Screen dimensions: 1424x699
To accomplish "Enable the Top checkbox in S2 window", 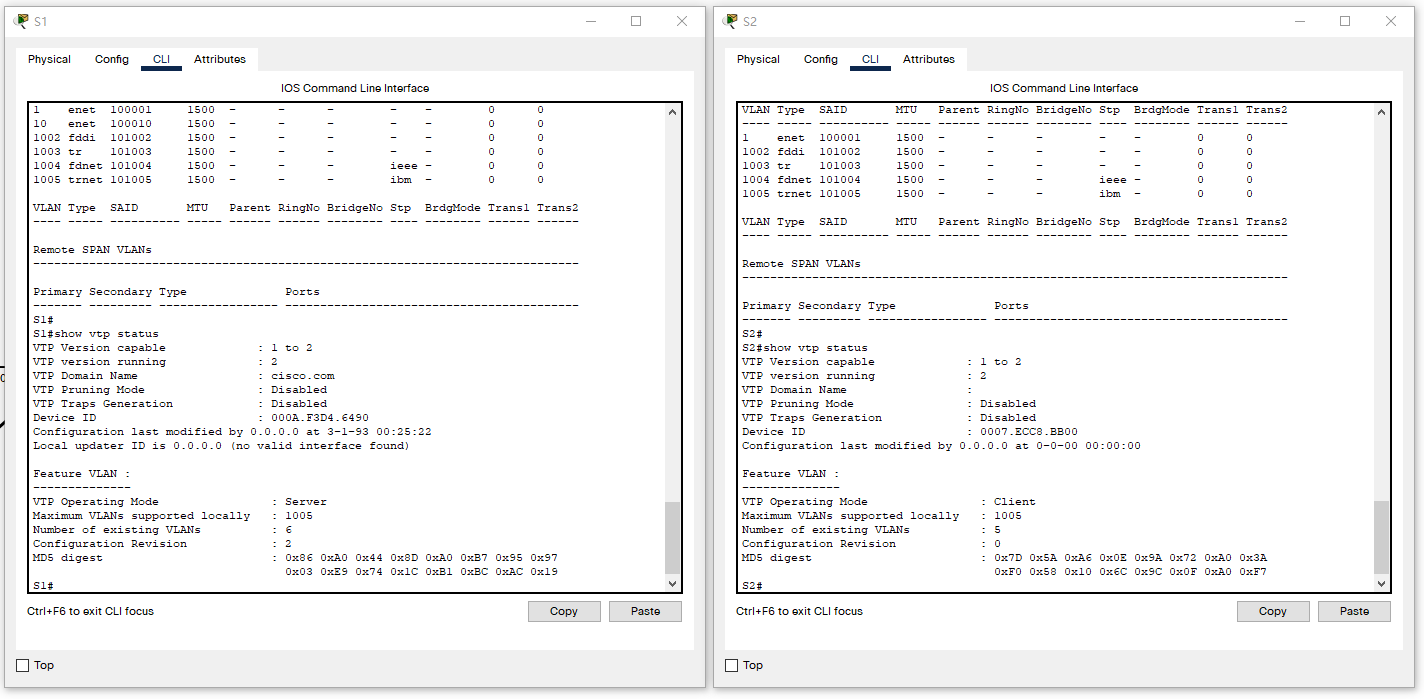I will point(732,666).
